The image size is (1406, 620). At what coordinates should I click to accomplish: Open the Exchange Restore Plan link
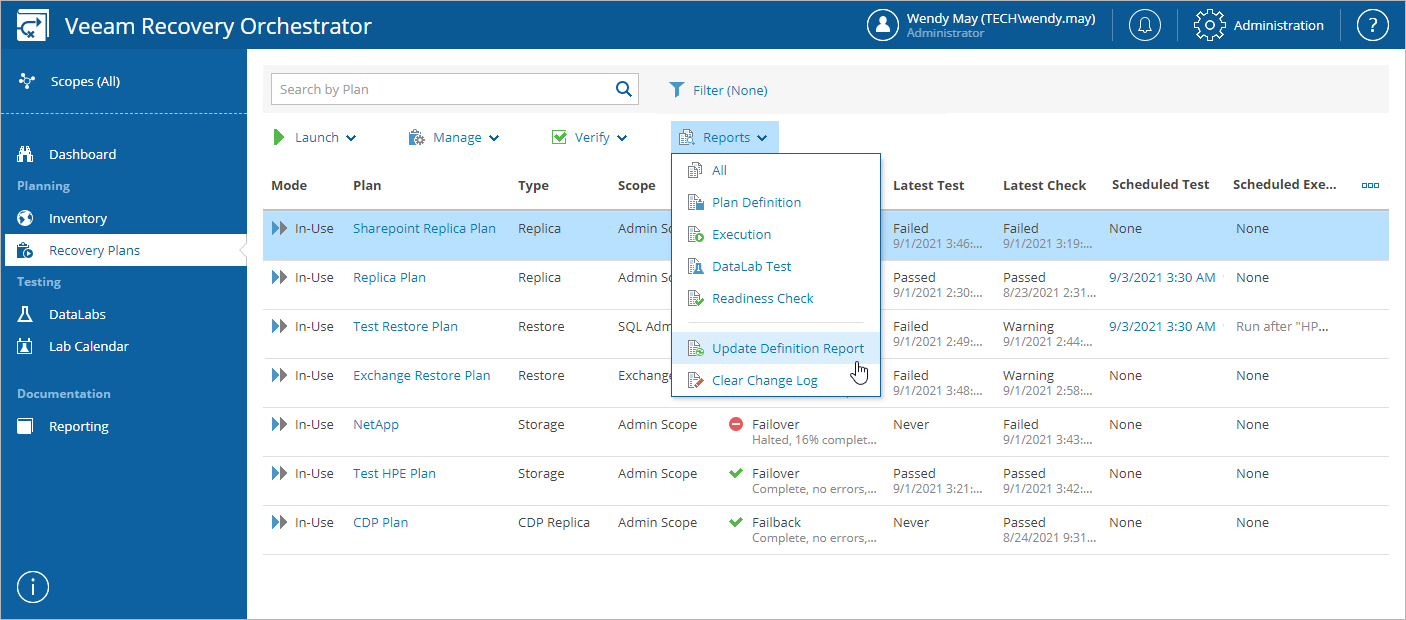coord(421,376)
